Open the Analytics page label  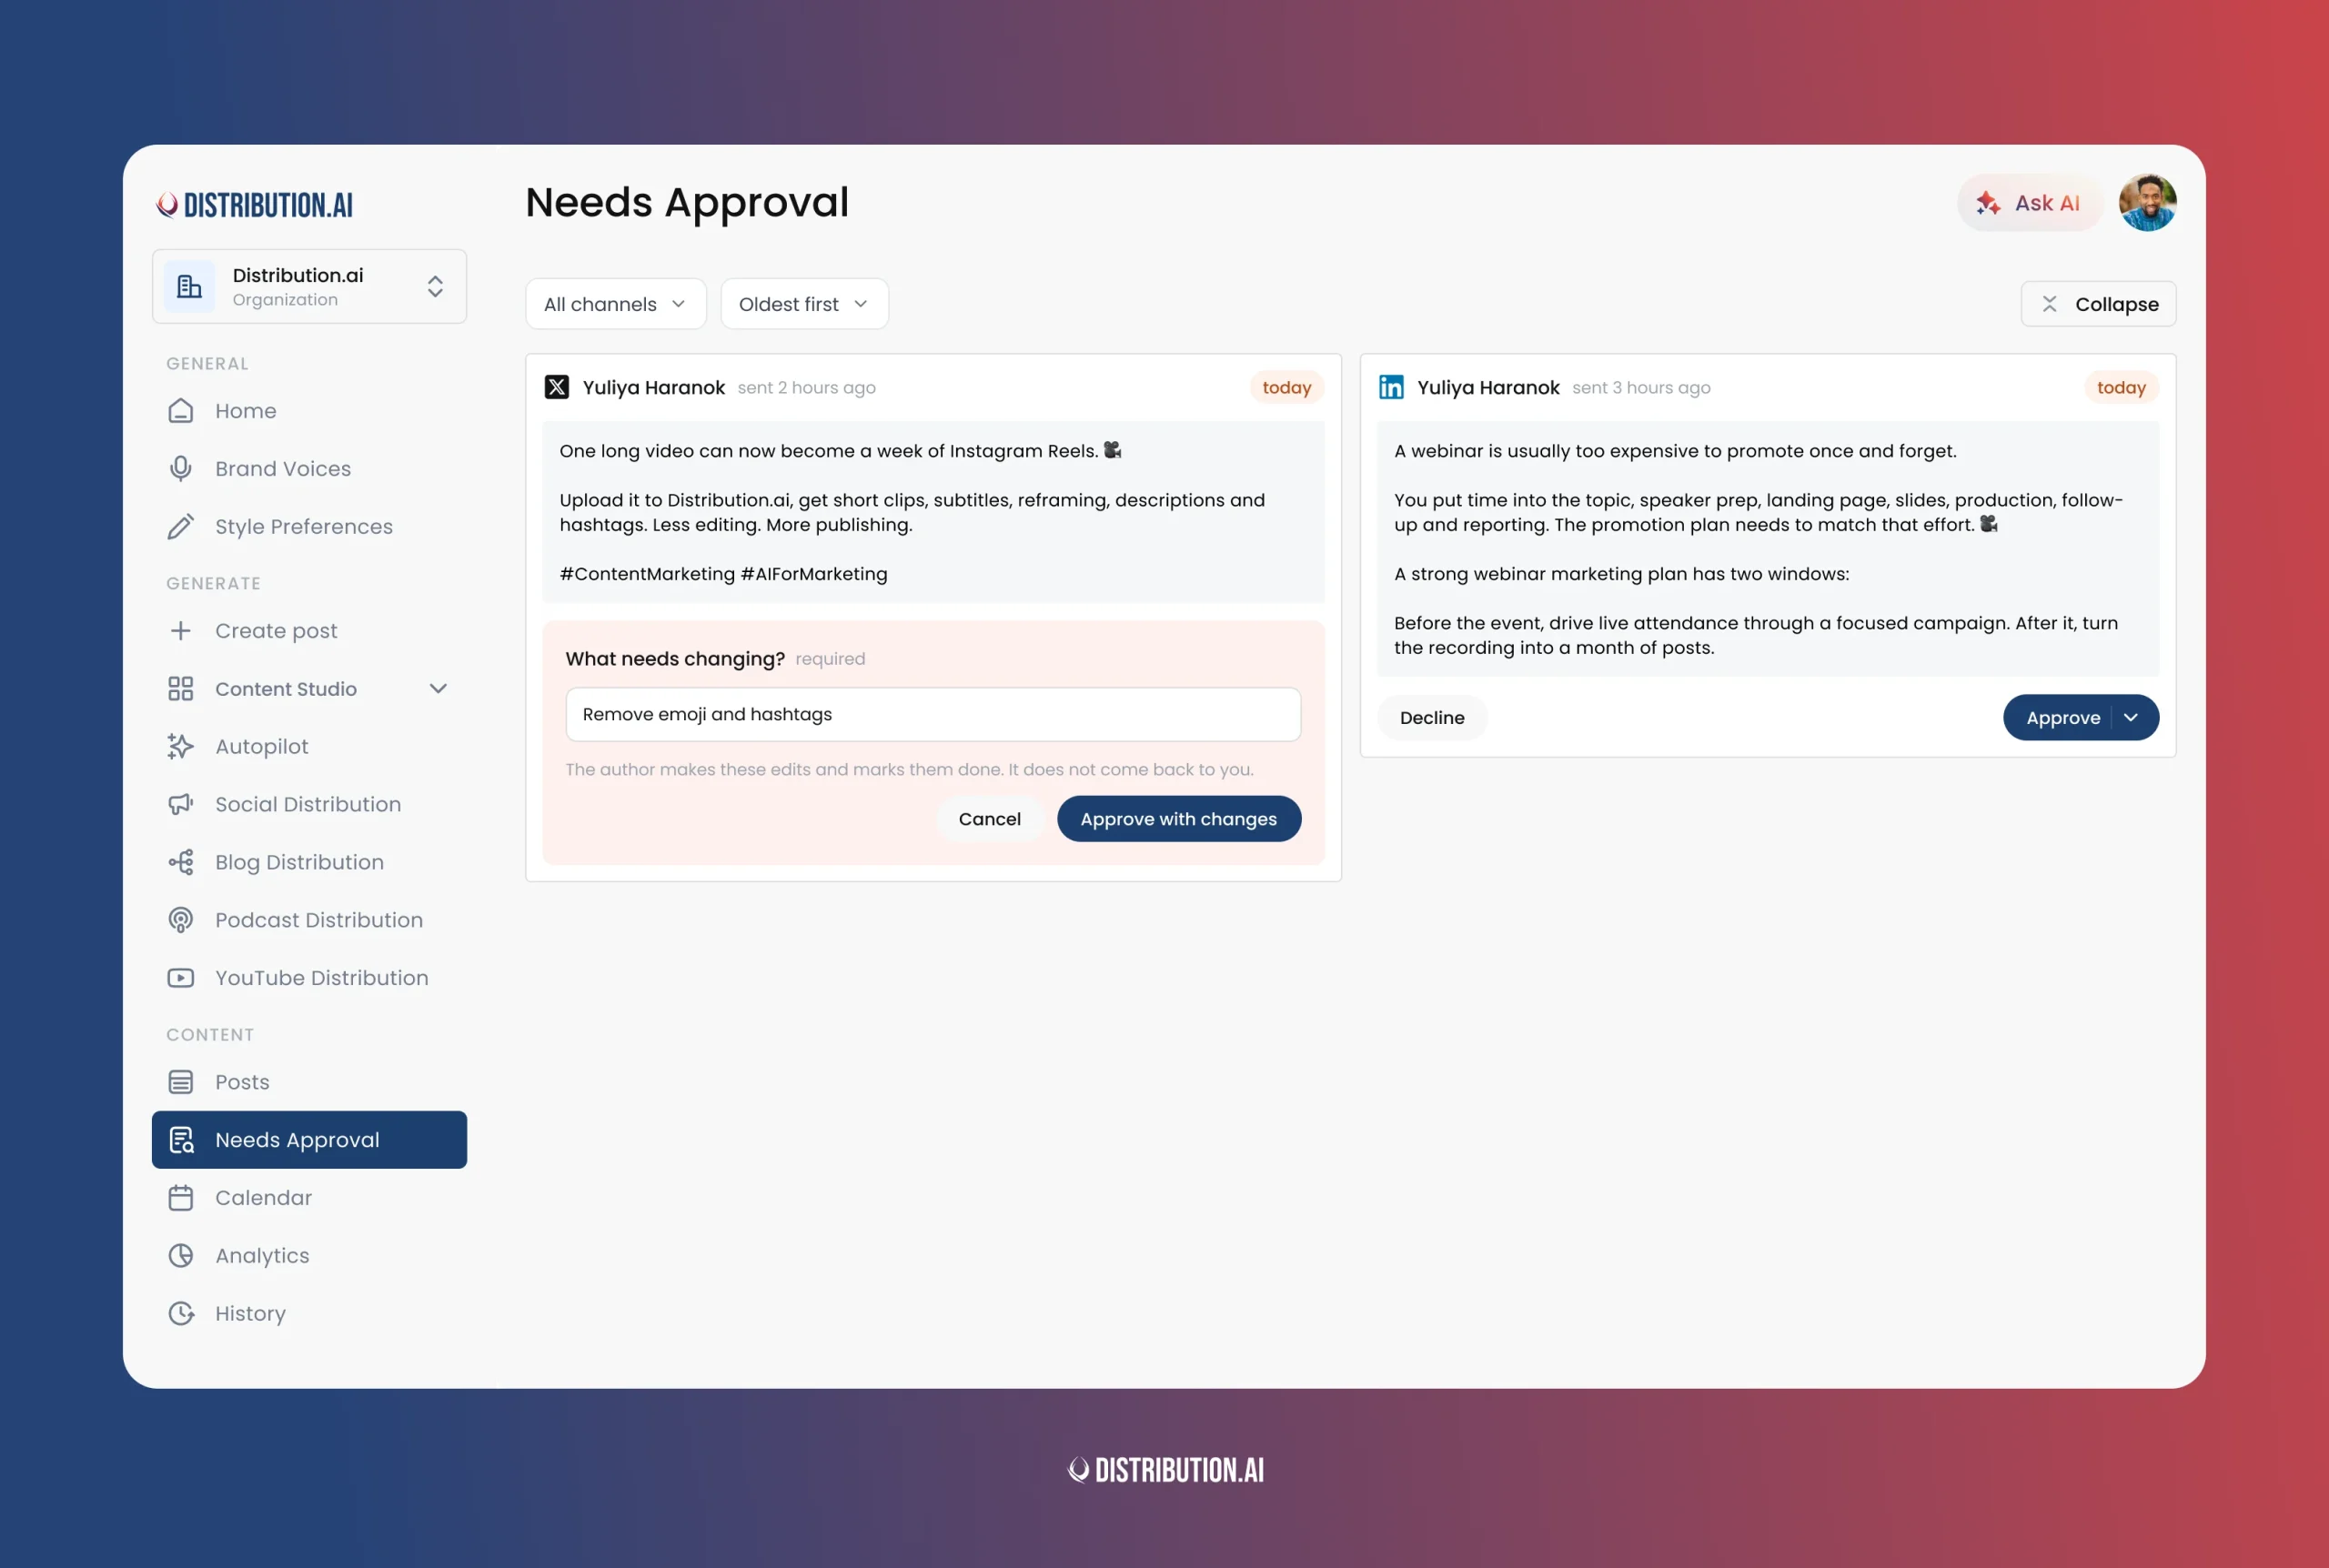pyautogui.click(x=262, y=1256)
